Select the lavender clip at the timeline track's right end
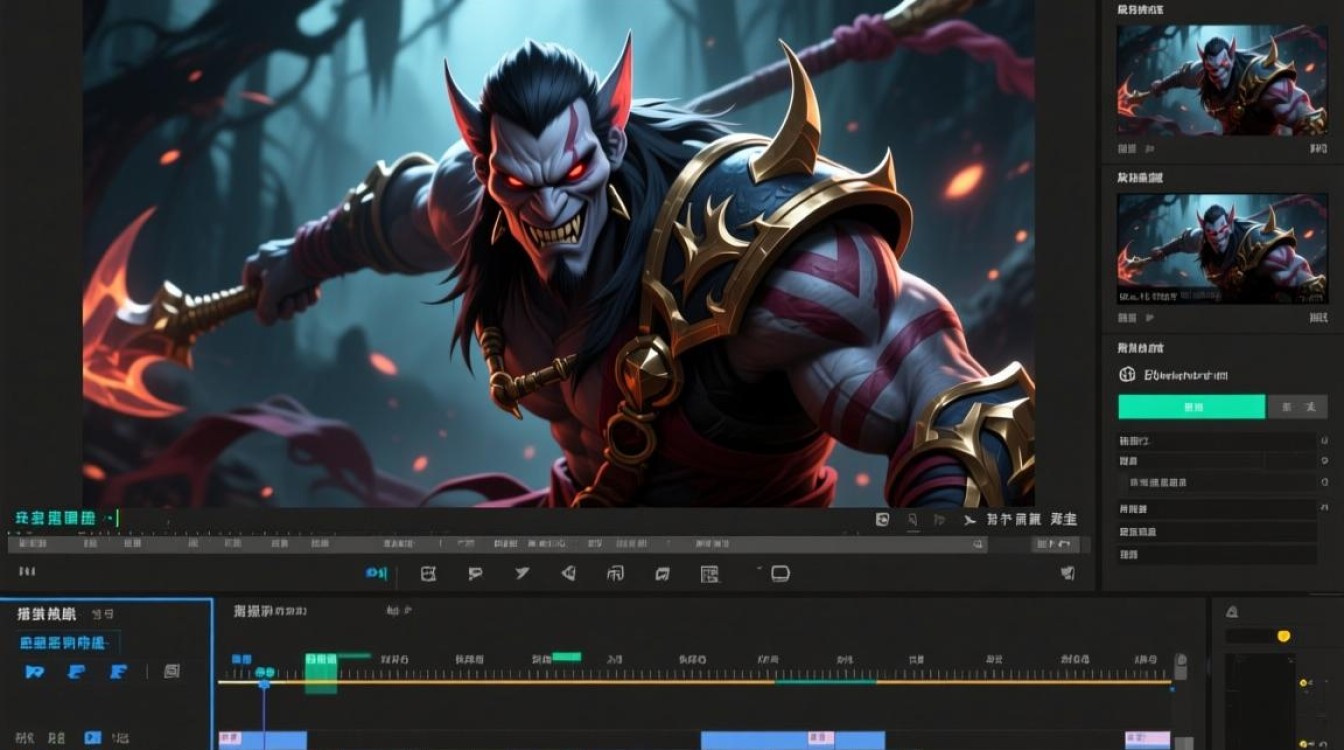Image resolution: width=1344 pixels, height=750 pixels. click(x=1147, y=740)
